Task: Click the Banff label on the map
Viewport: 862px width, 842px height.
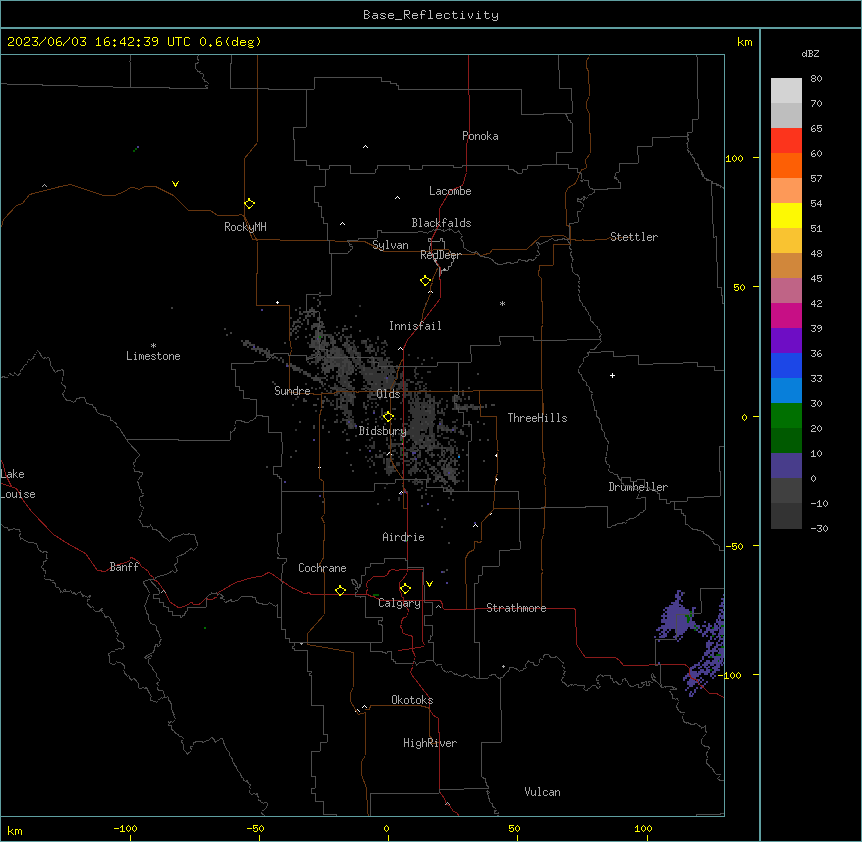Action: pyautogui.click(x=124, y=567)
